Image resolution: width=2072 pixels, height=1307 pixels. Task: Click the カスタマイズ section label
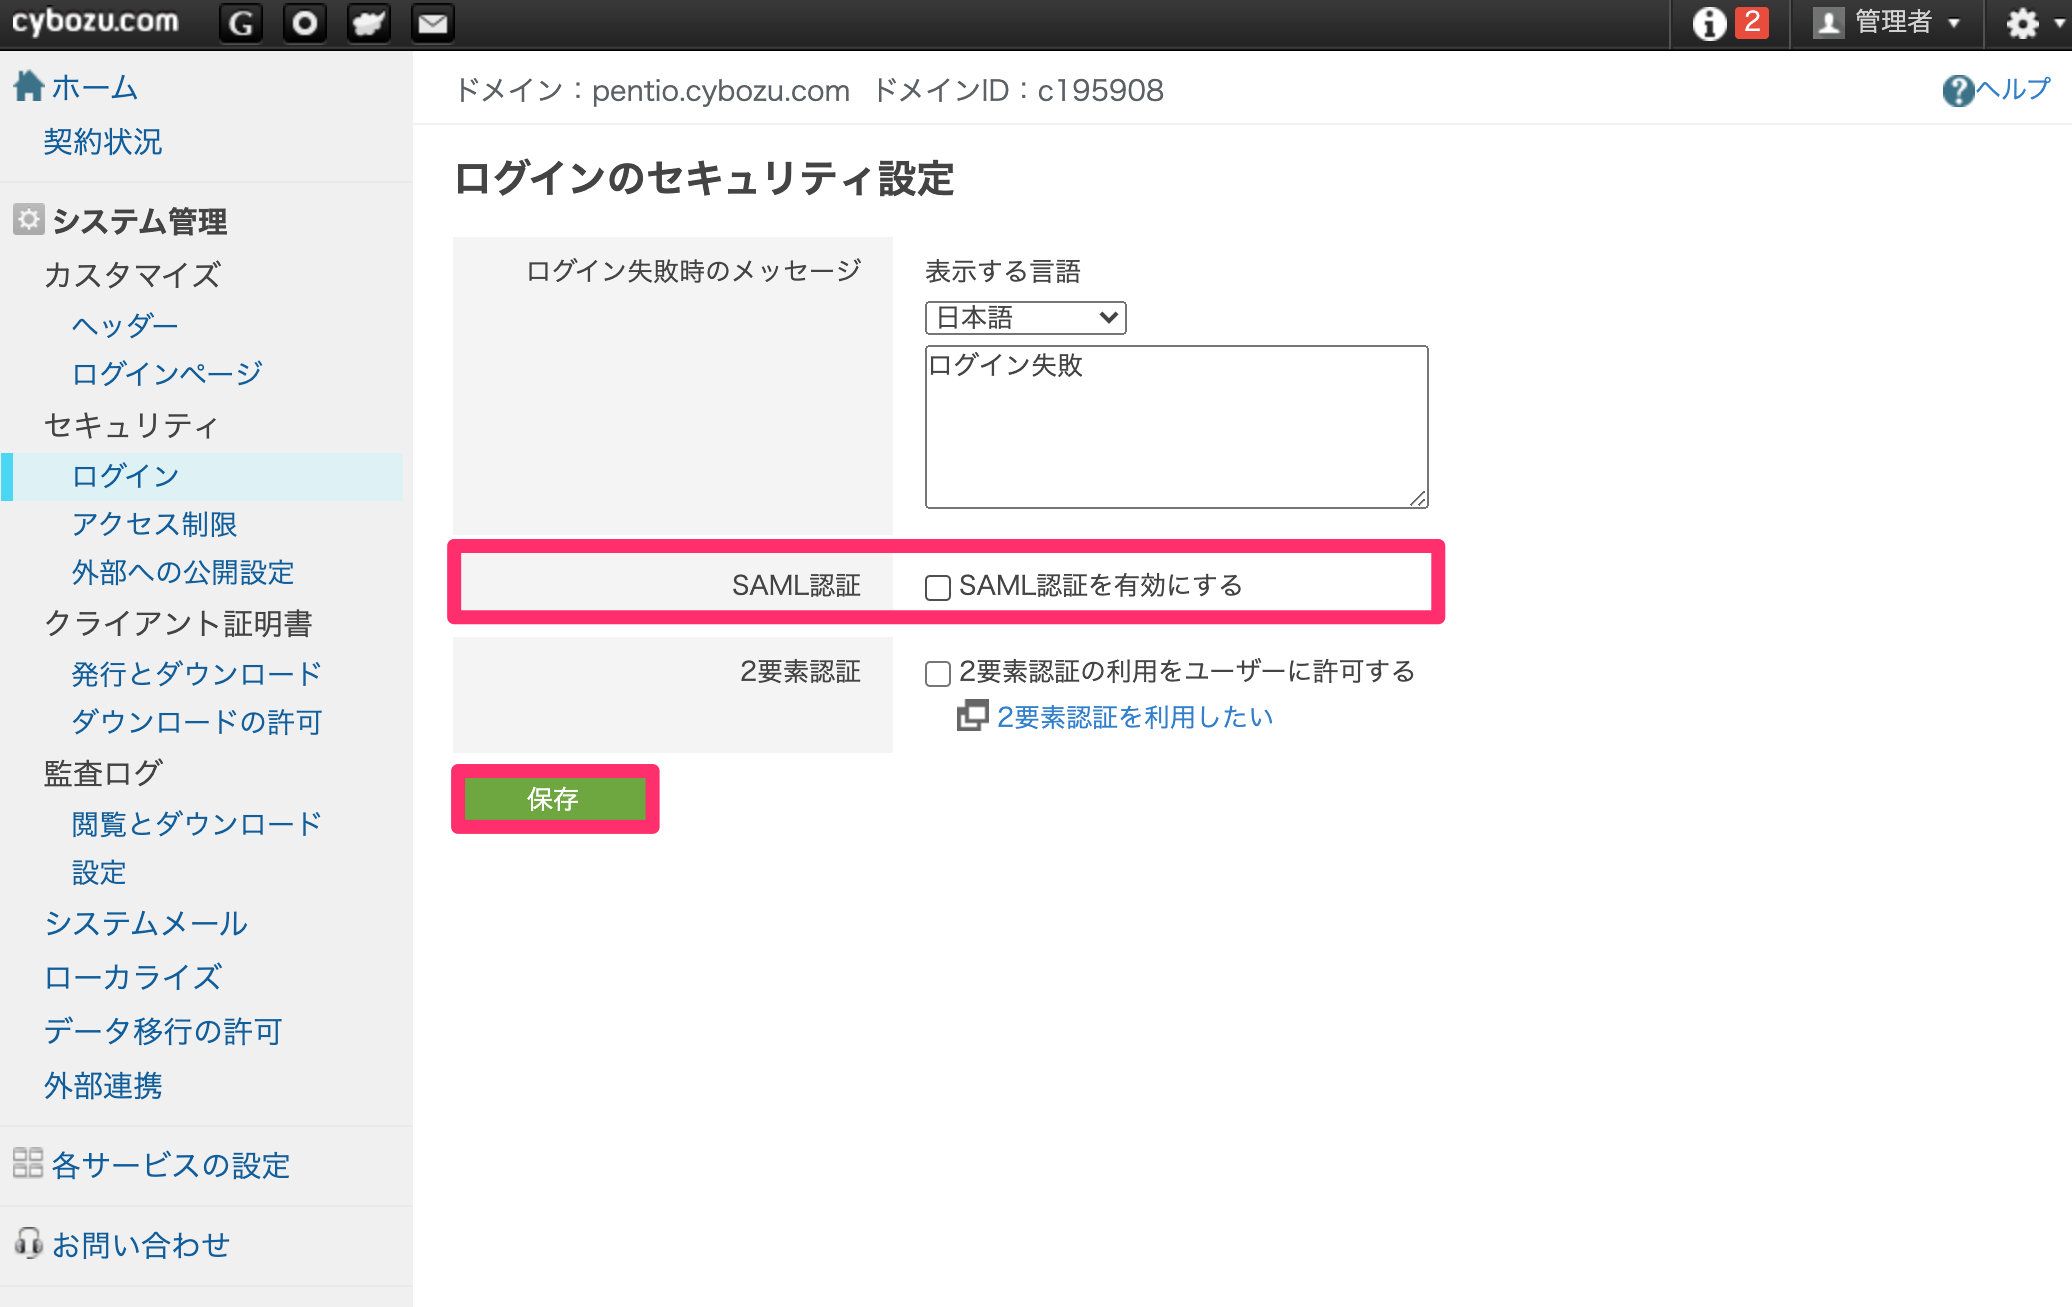click(x=133, y=275)
